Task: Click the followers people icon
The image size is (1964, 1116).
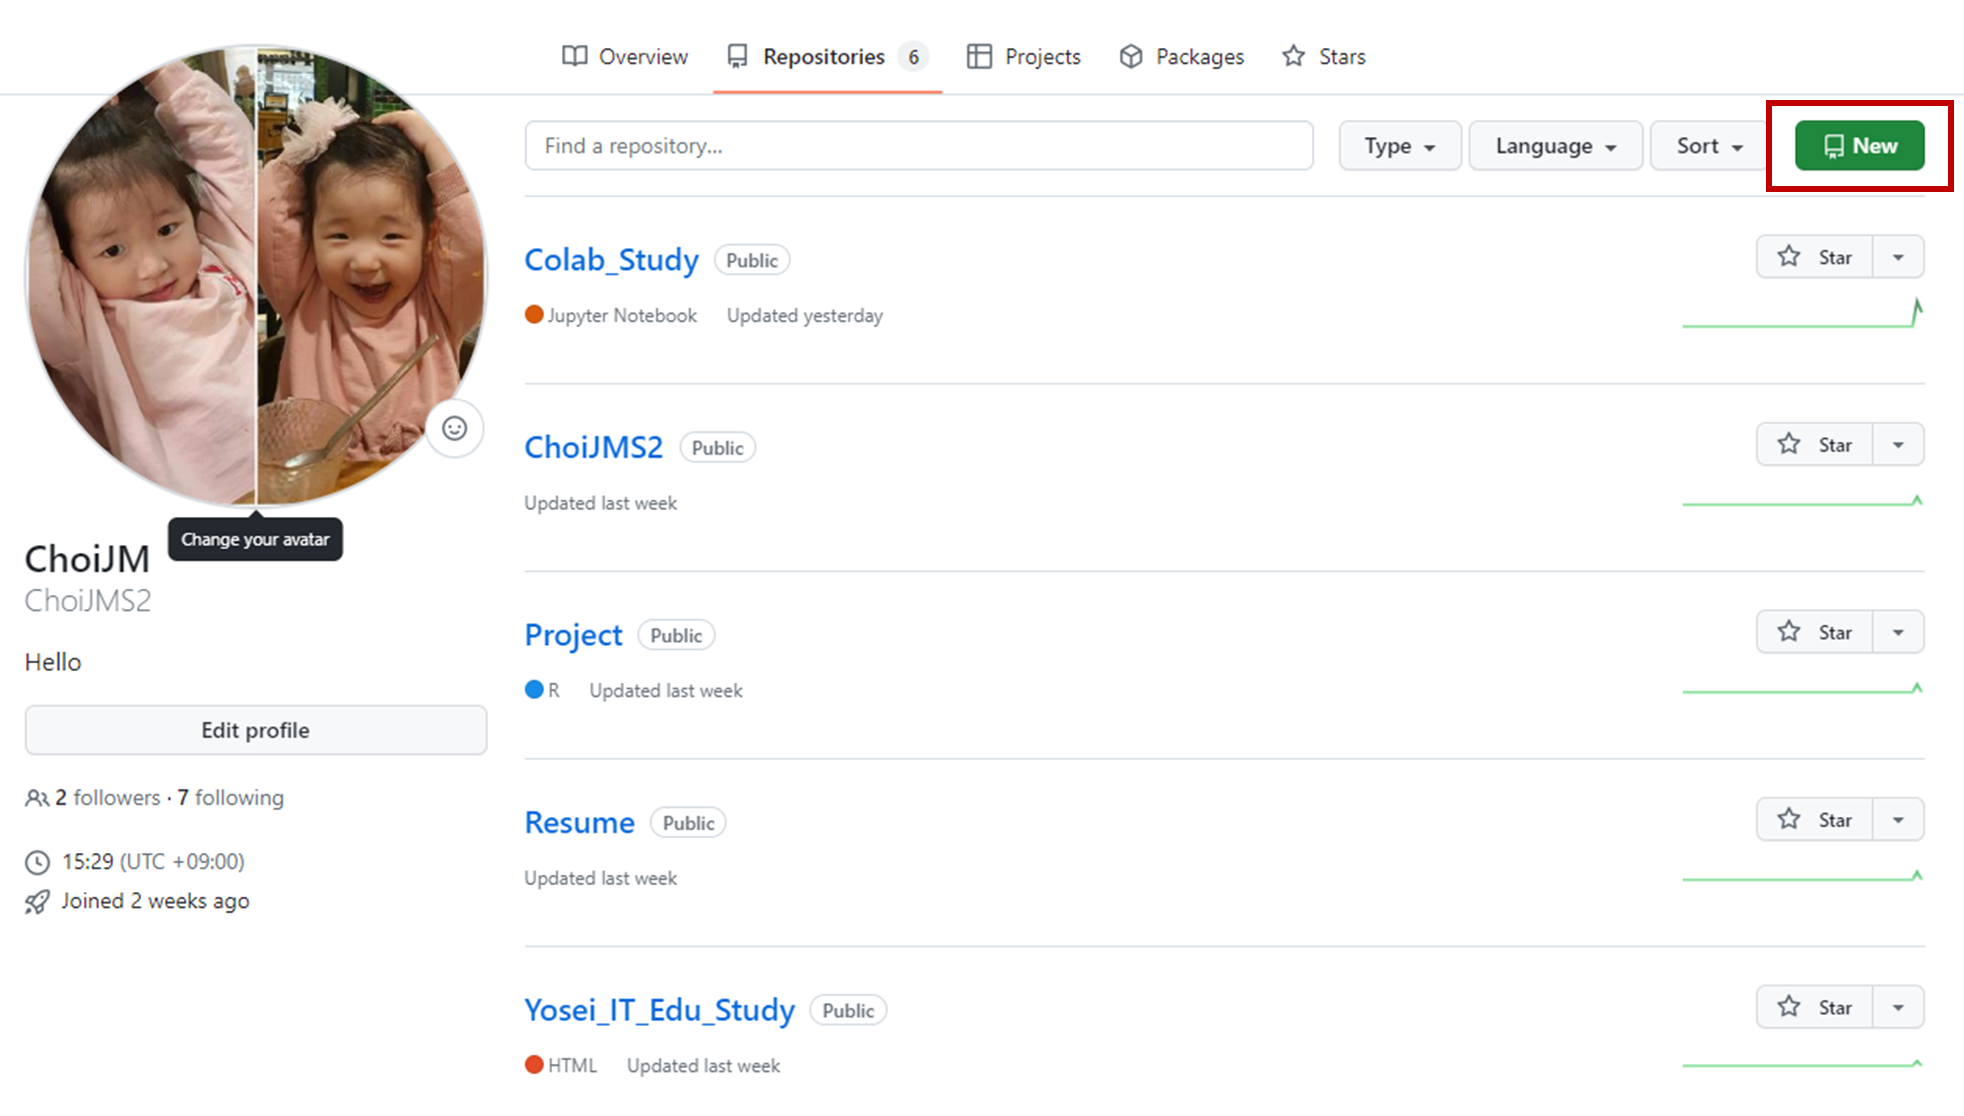Action: (37, 798)
